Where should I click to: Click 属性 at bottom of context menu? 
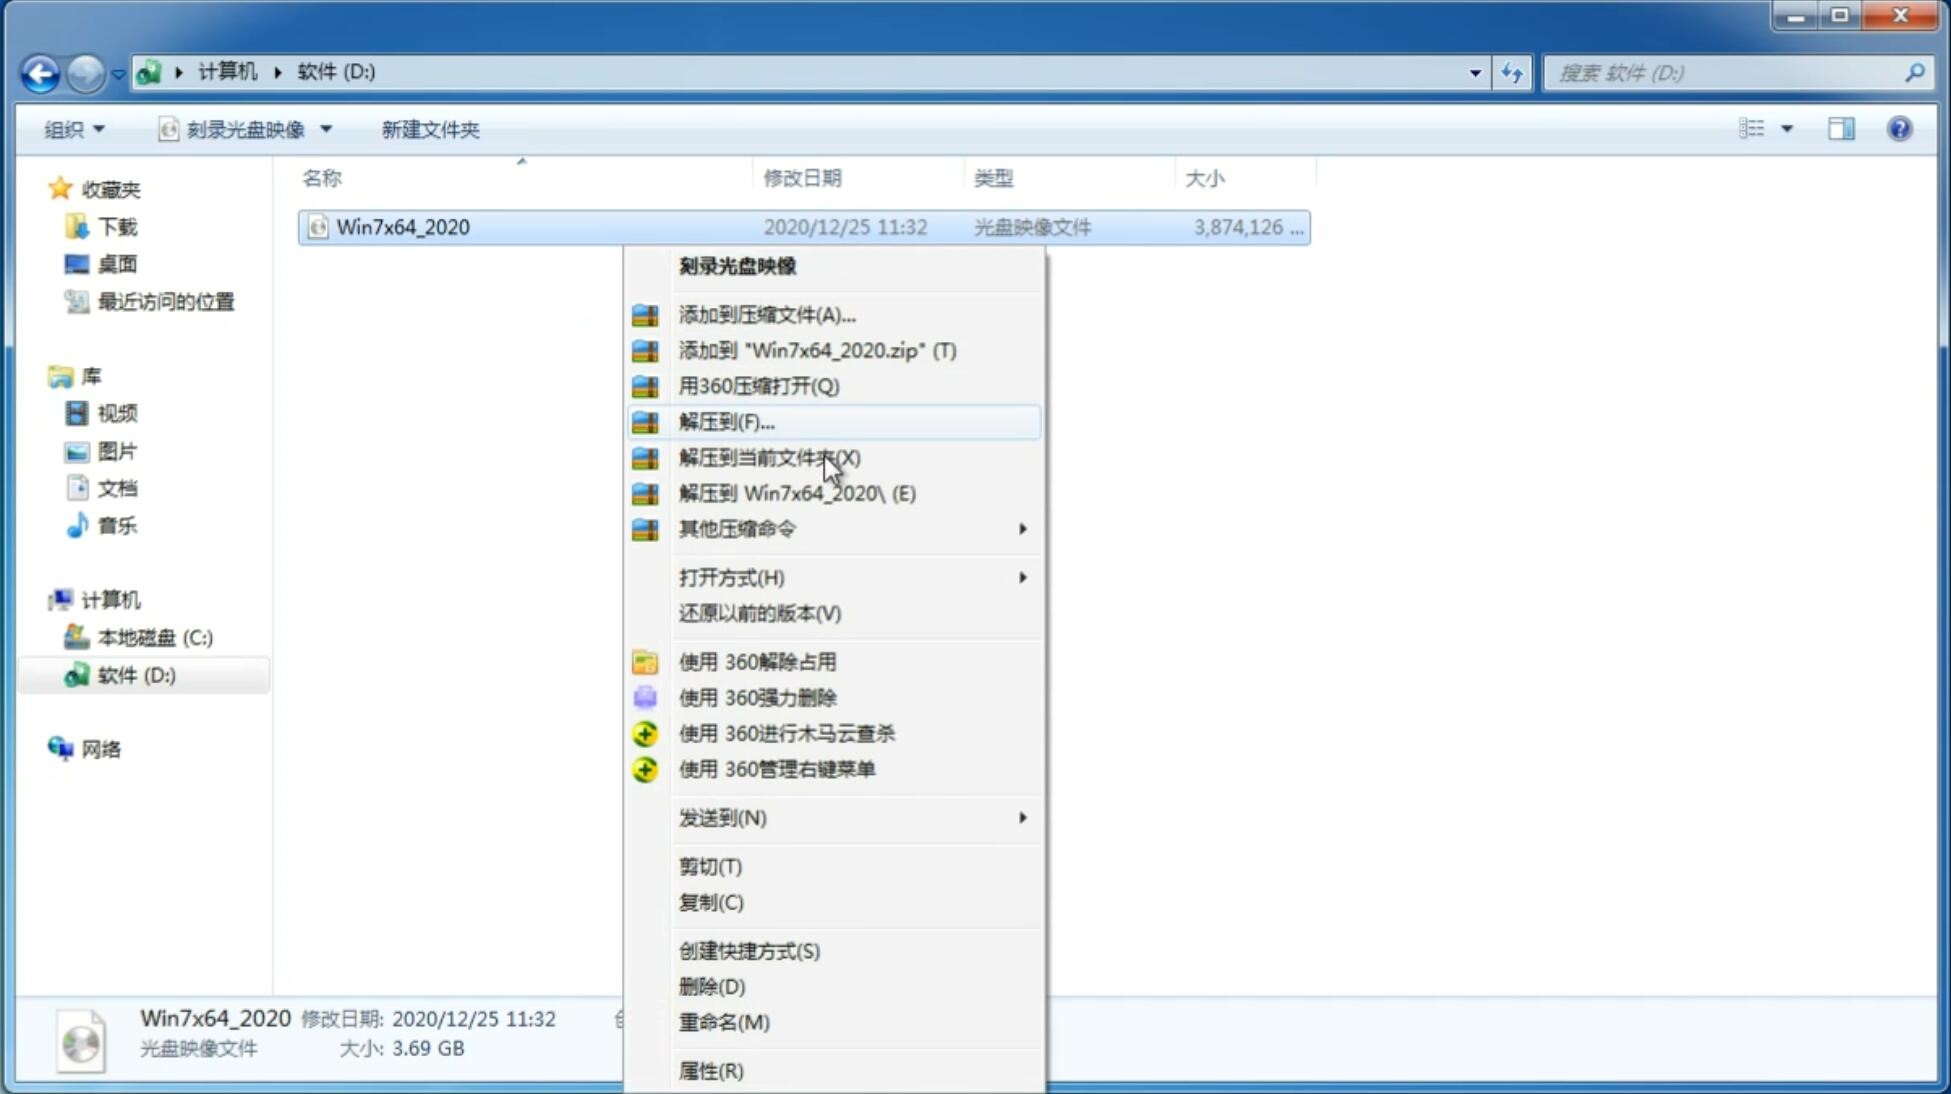(x=710, y=1070)
